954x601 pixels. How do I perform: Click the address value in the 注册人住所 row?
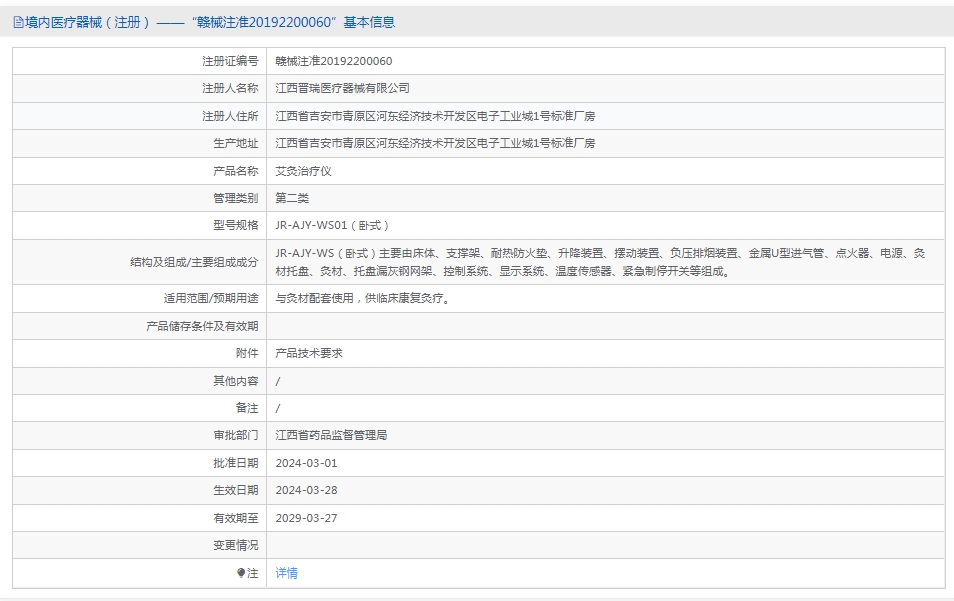[x=436, y=116]
